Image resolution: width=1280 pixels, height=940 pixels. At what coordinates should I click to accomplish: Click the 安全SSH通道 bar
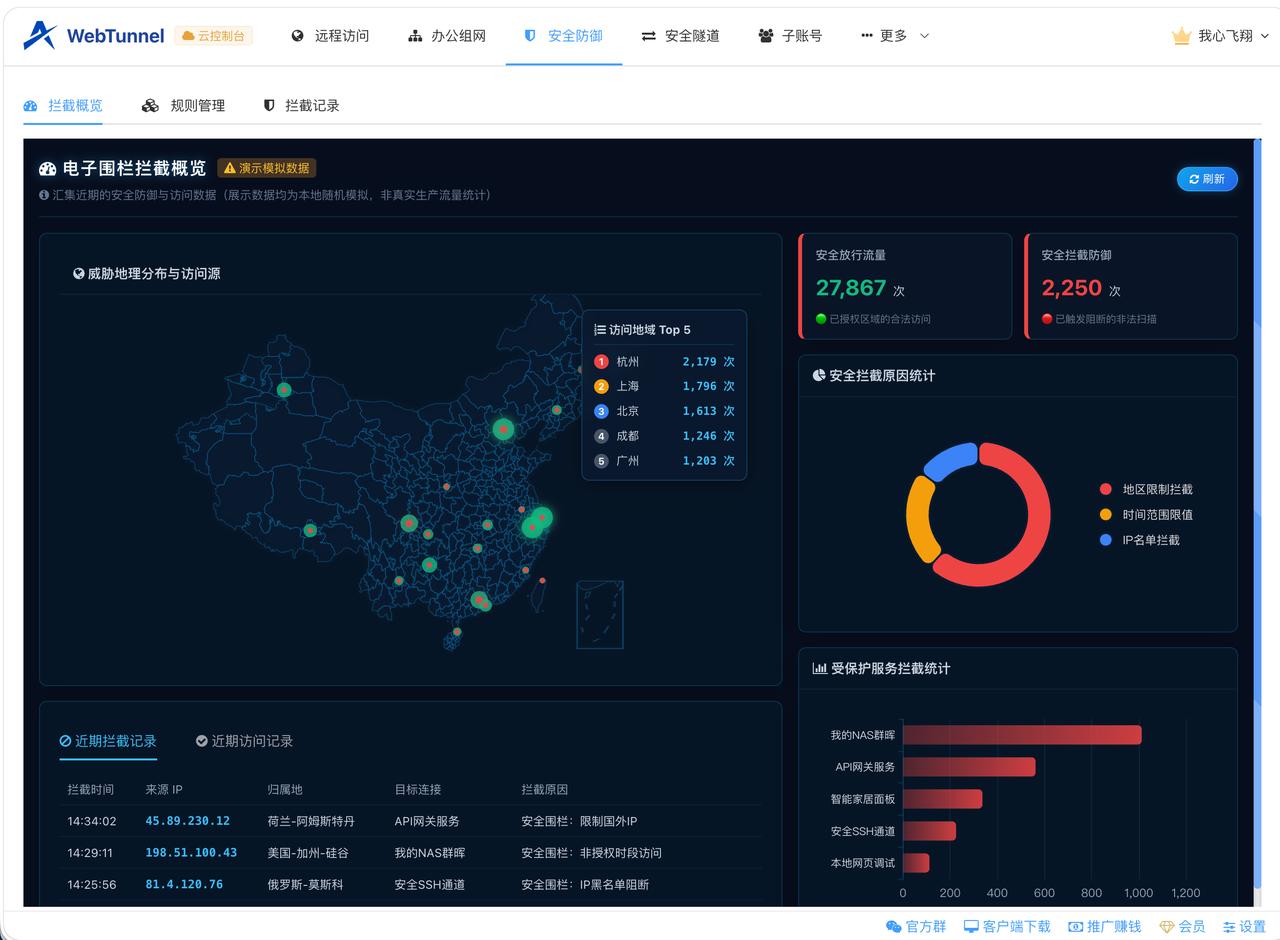pyautogui.click(x=929, y=831)
